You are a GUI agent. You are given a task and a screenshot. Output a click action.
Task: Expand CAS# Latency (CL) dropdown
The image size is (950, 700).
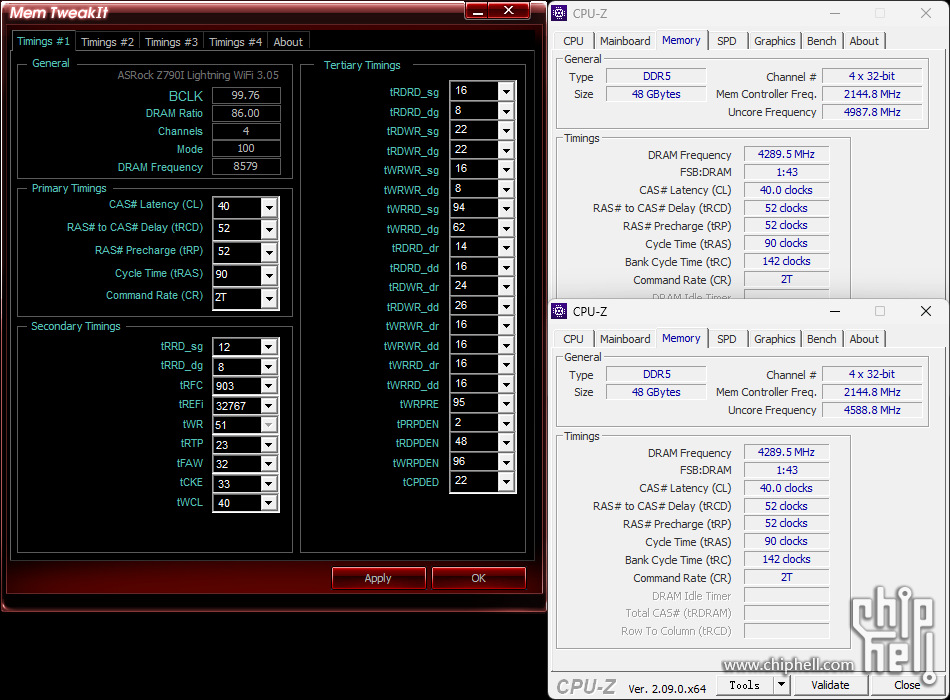pos(269,207)
